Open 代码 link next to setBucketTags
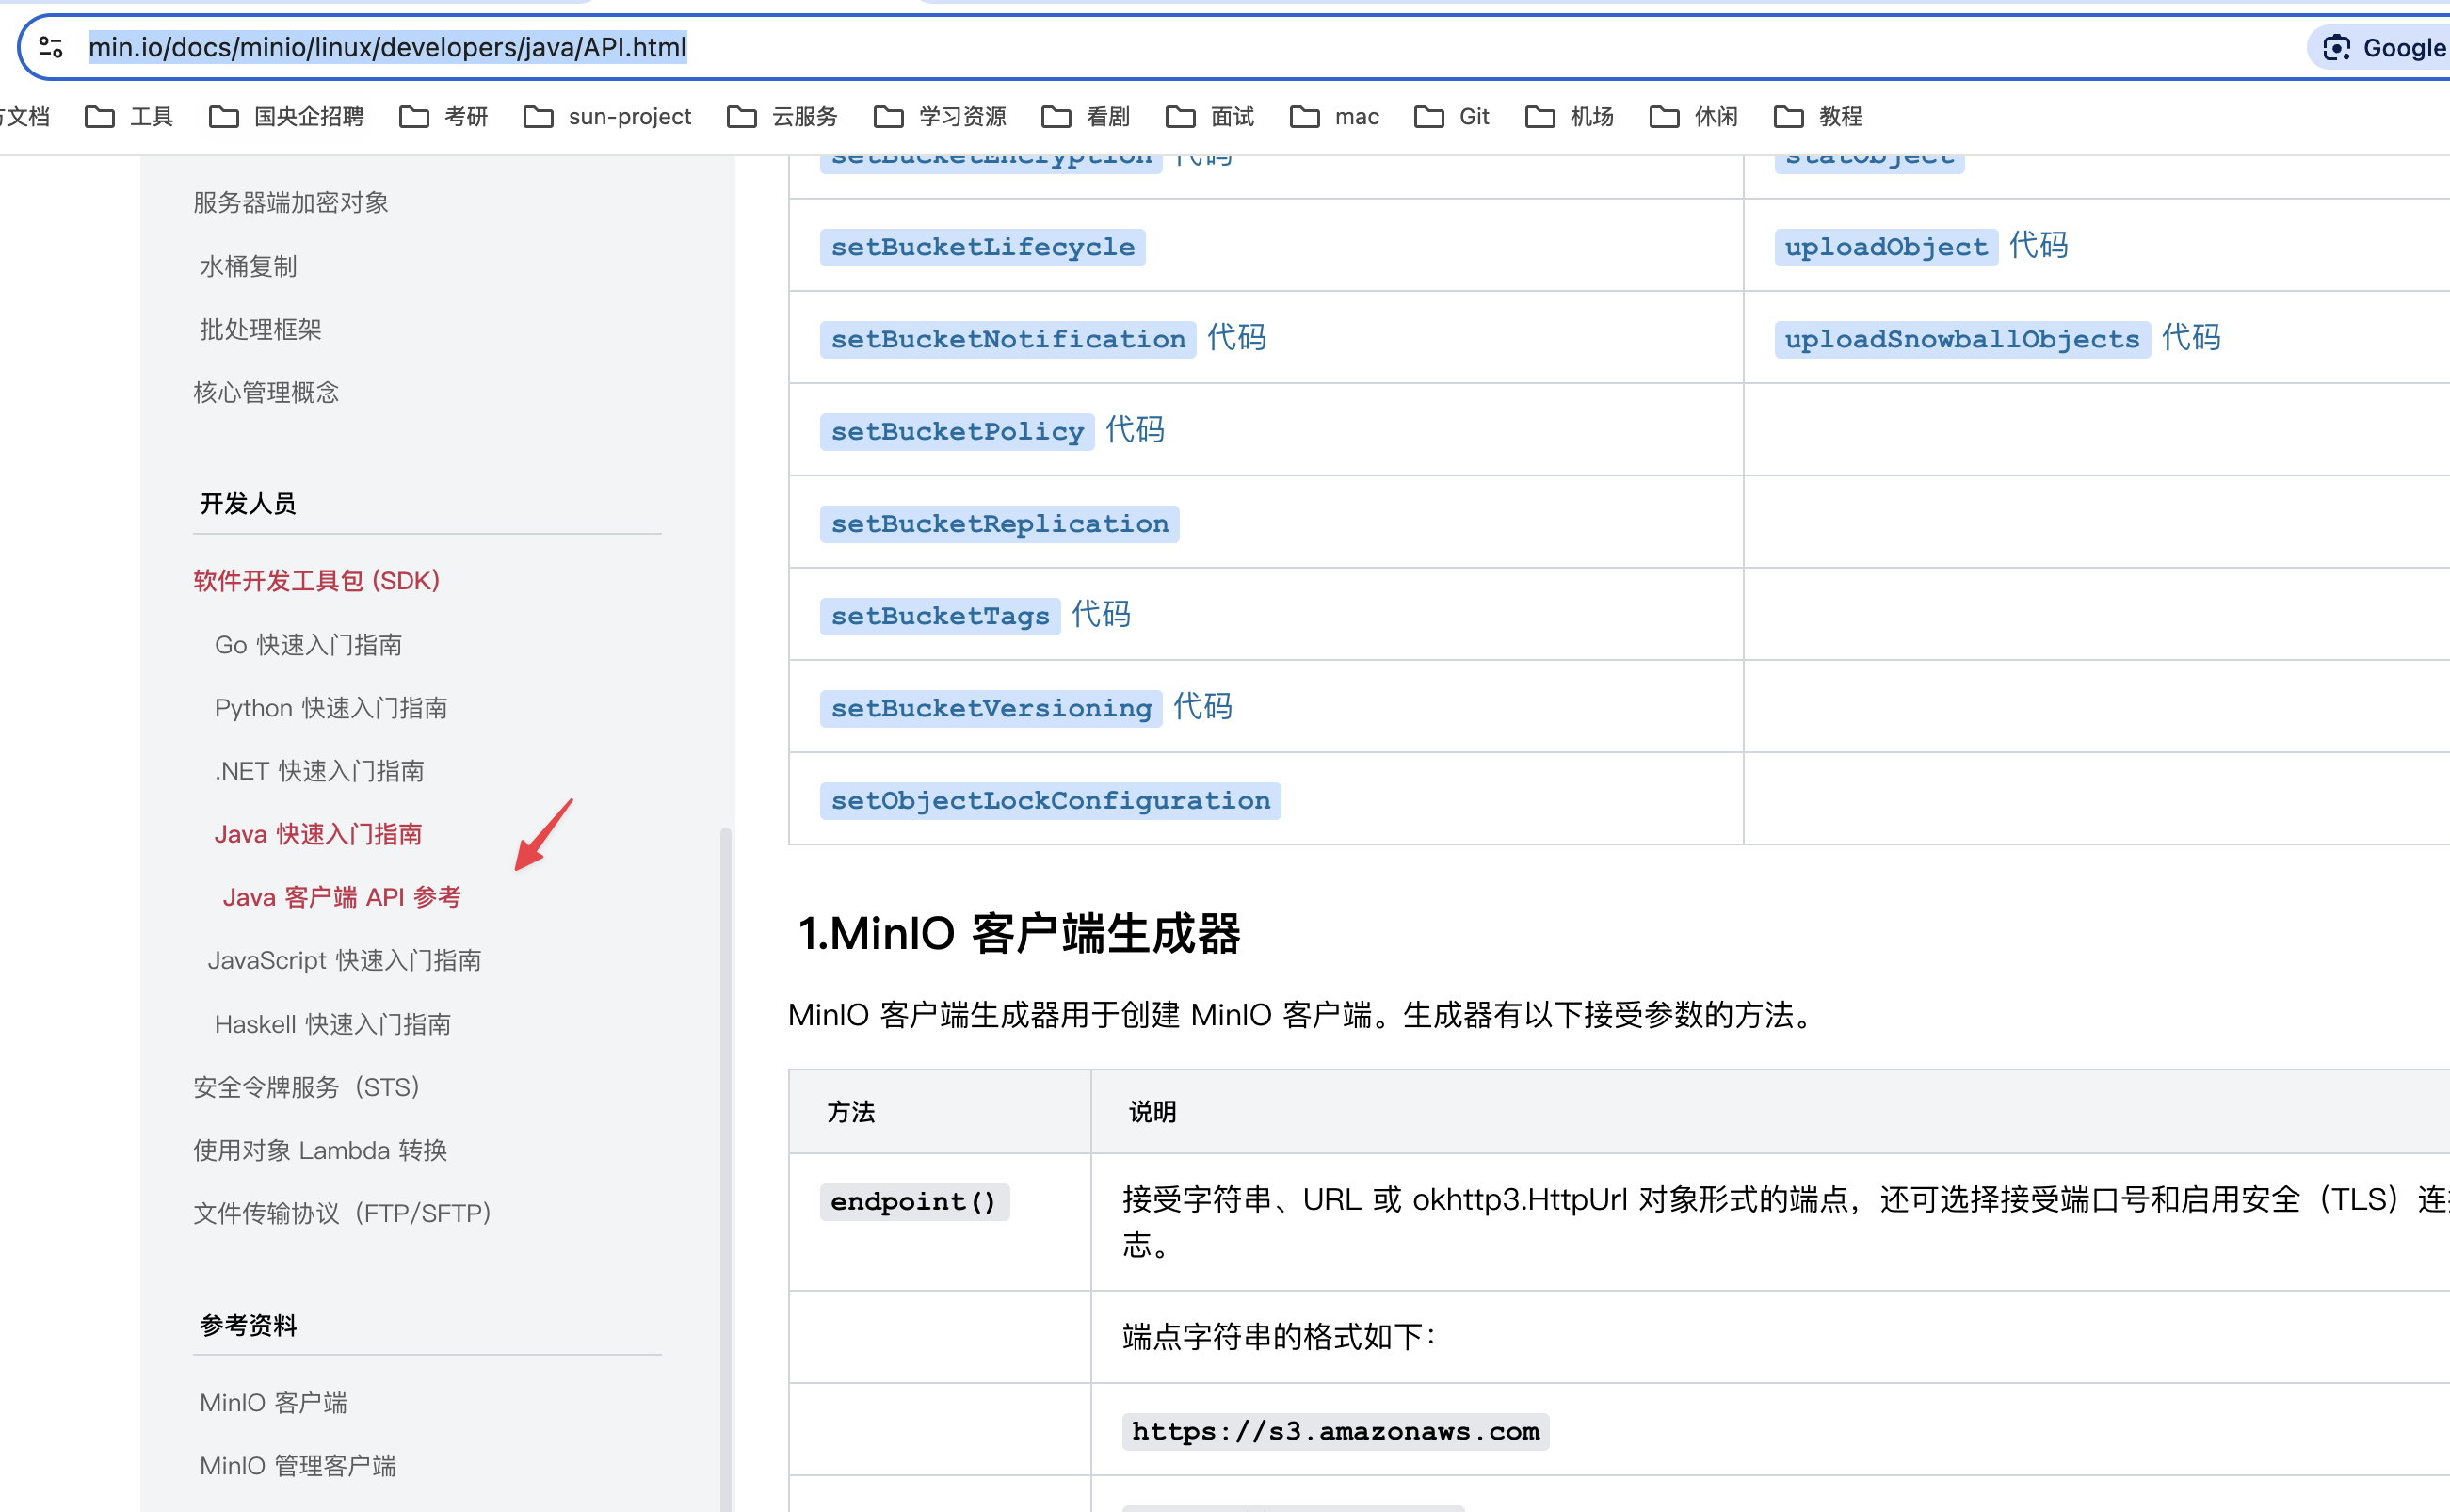The width and height of the screenshot is (2450, 1512). point(1101,614)
